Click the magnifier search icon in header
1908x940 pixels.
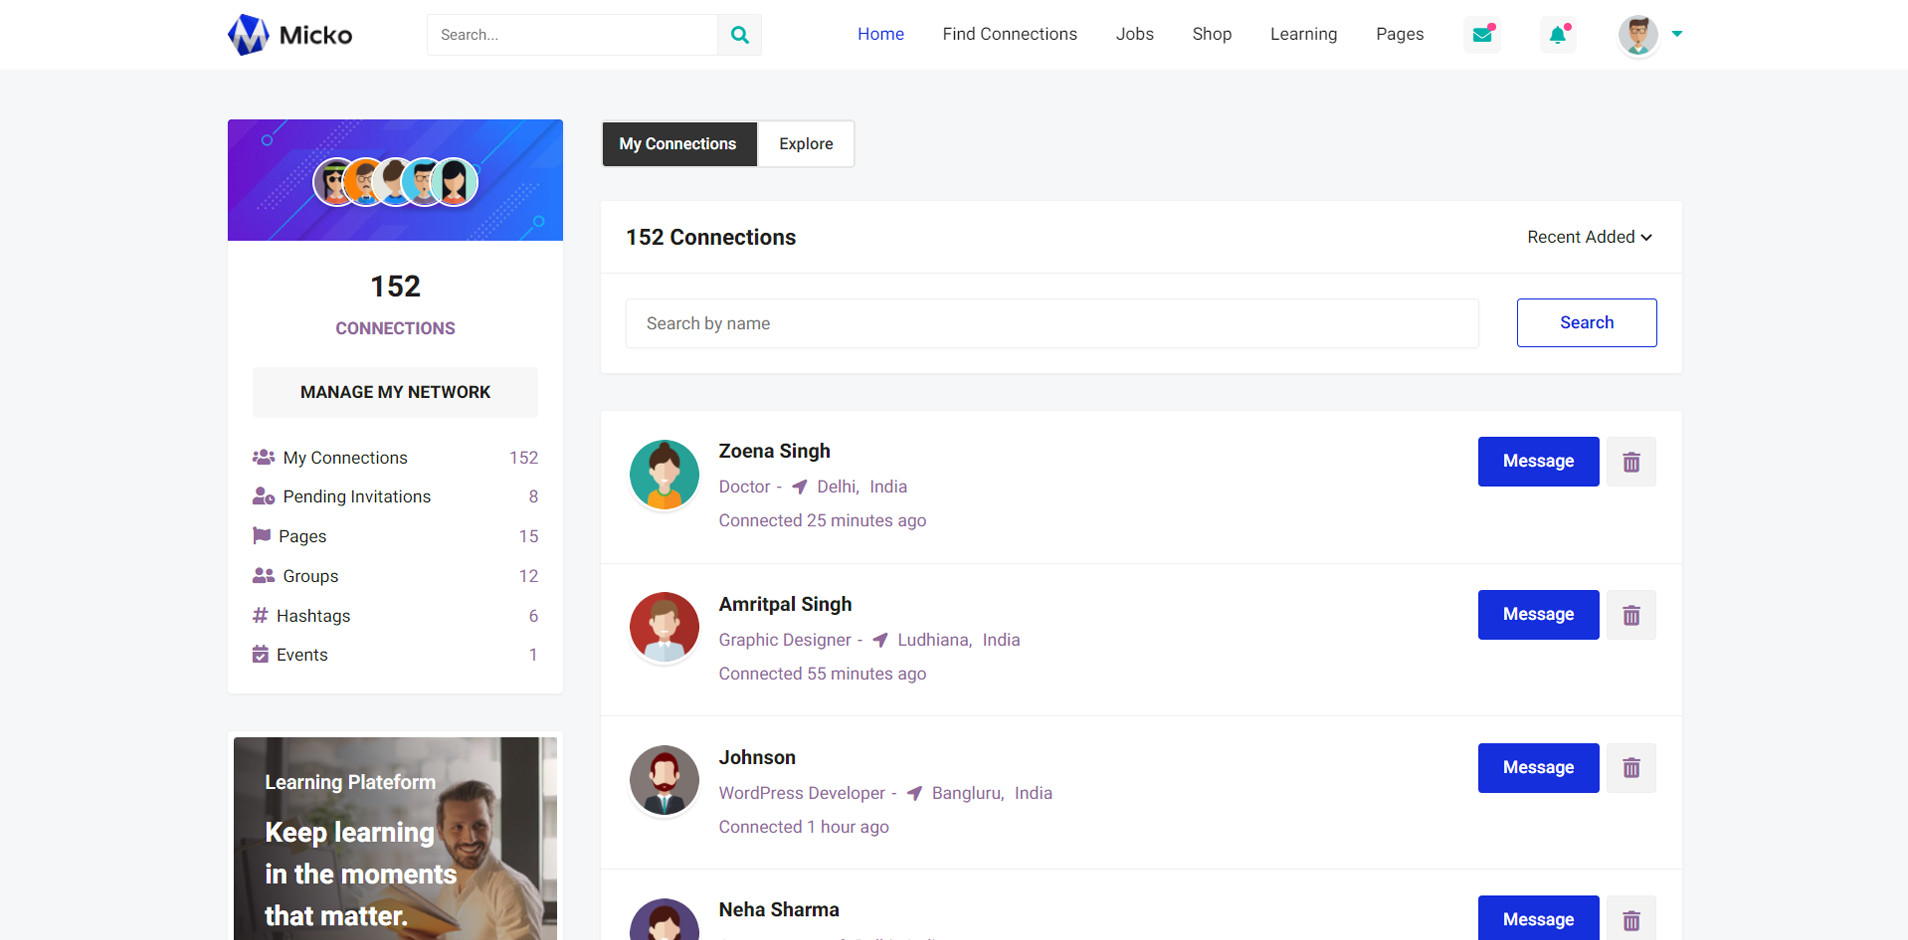click(x=739, y=35)
